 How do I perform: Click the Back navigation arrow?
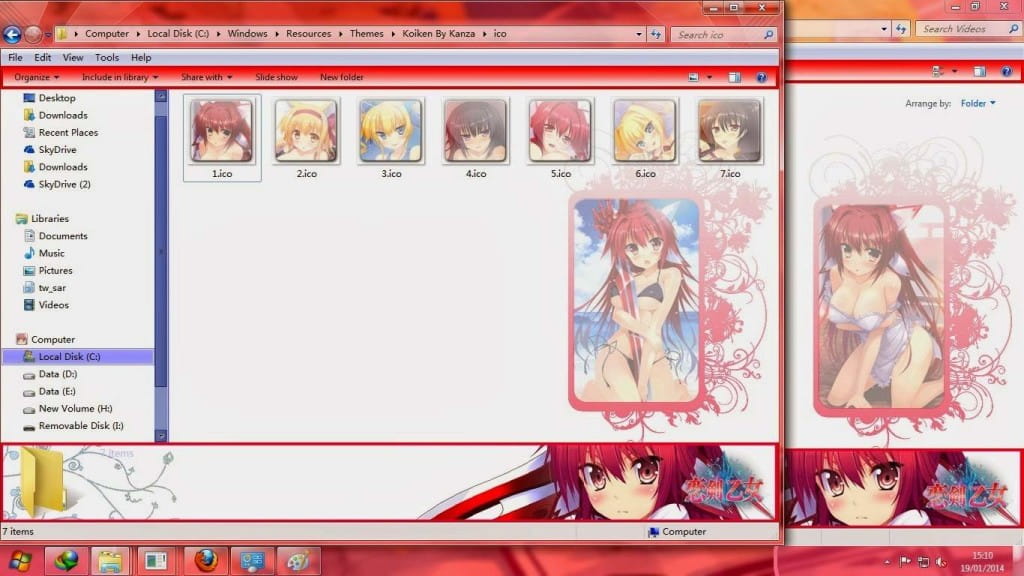pos(12,34)
